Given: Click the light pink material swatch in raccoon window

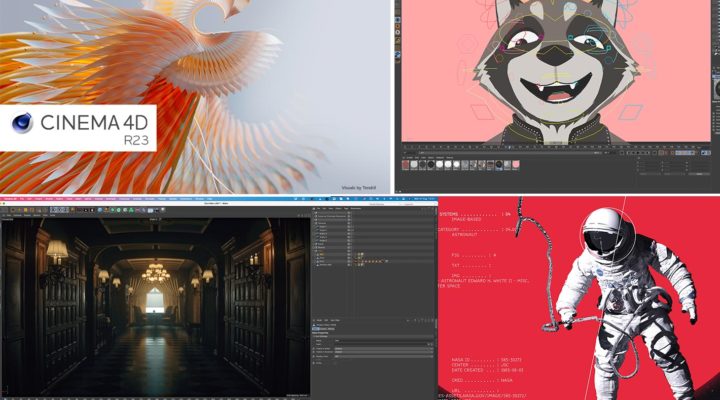Looking at the screenshot, I should click(516, 164).
